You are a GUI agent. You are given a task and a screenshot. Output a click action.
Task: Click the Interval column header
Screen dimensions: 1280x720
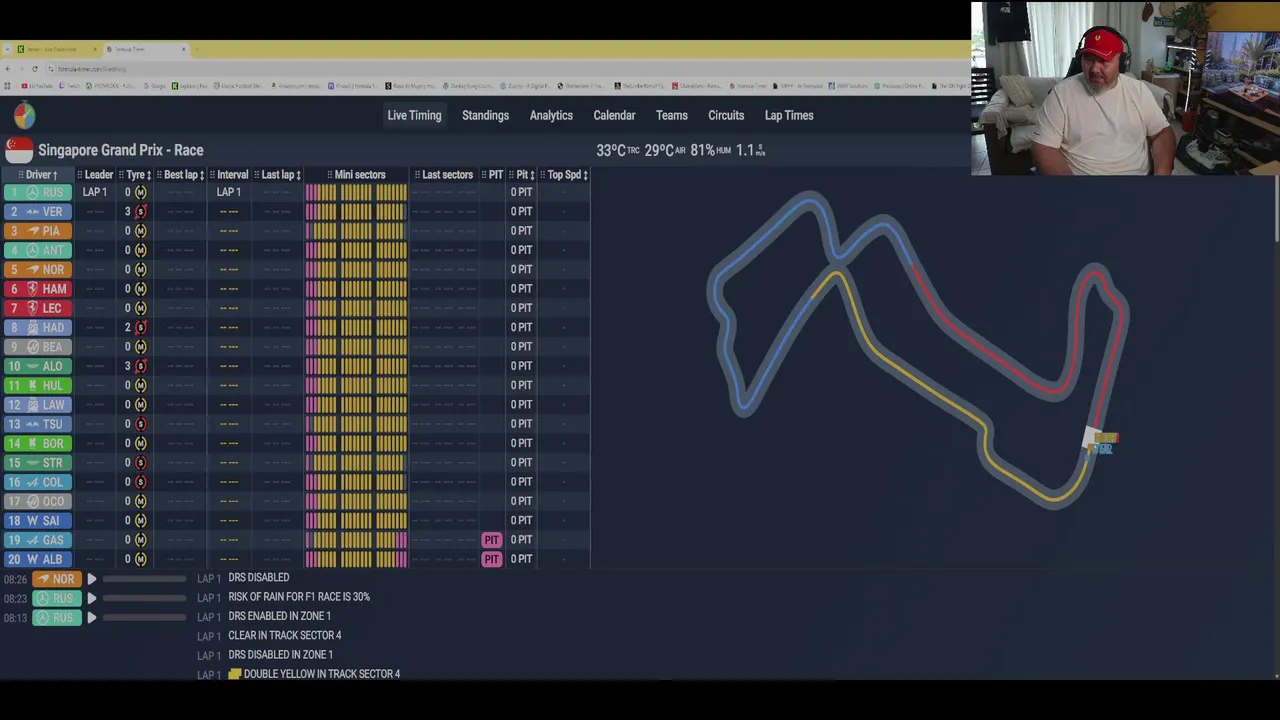[230, 175]
